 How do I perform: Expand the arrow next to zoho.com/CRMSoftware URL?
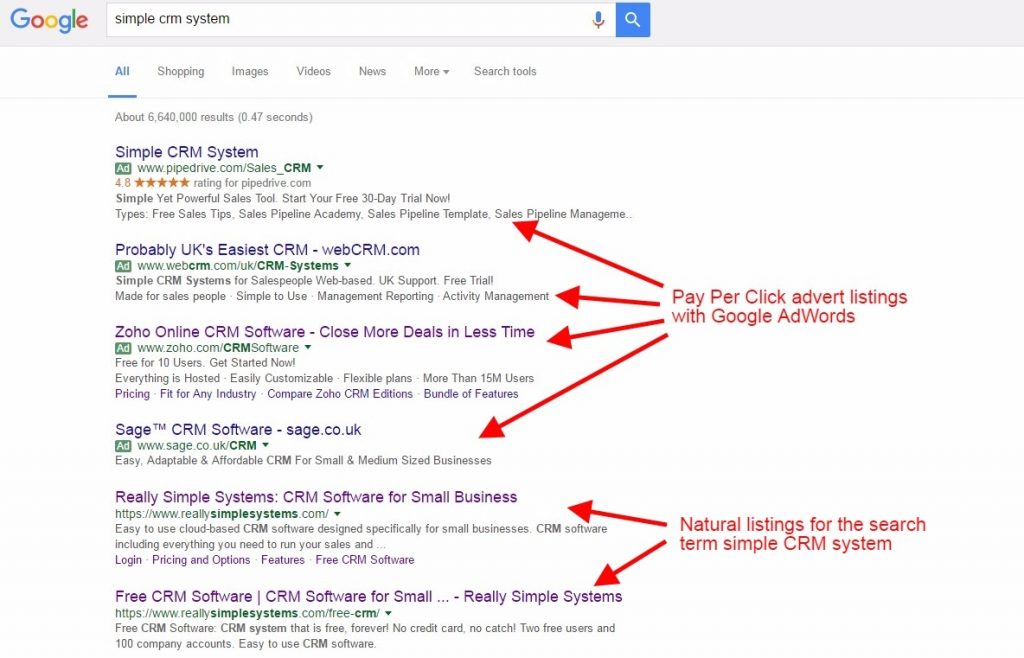point(308,348)
